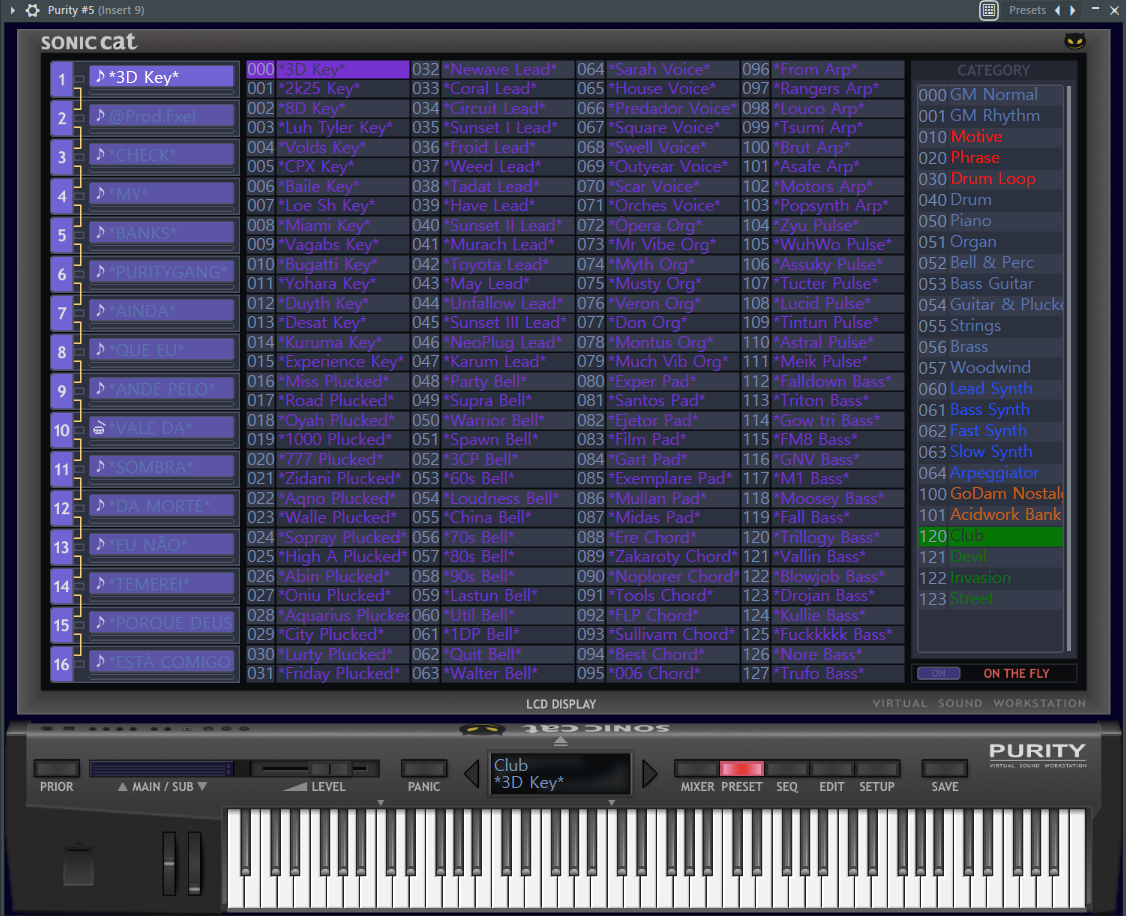This screenshot has height=916, width=1126.
Task: Select preset 048 *Party Bell*
Action: [x=493, y=381]
